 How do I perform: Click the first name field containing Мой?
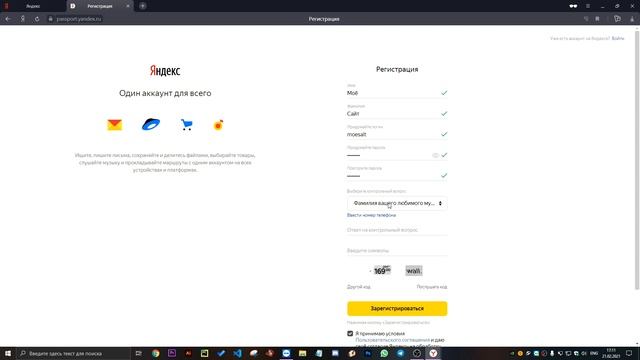click(x=397, y=93)
